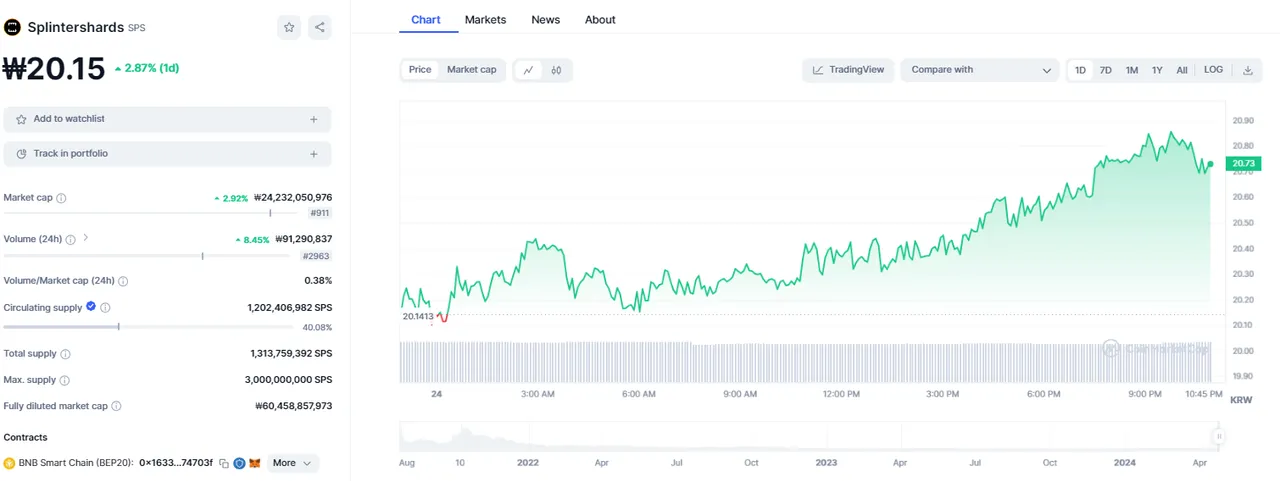Click the #2963 volume rank badge
Image resolution: width=1280 pixels, height=481 pixels.
click(x=317, y=256)
